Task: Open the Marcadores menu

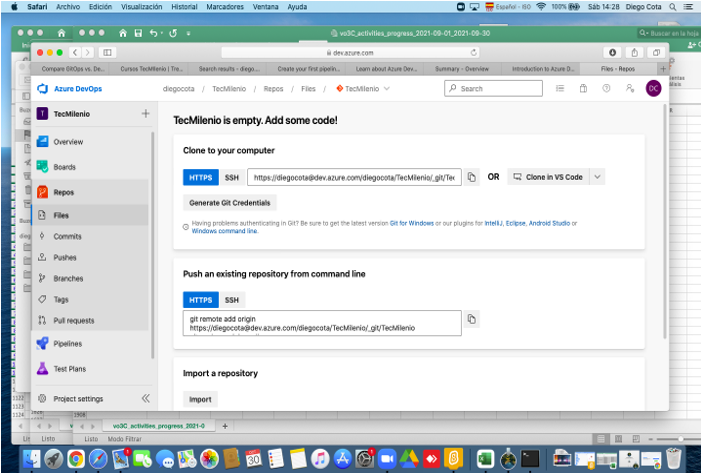Action: [x=225, y=7]
